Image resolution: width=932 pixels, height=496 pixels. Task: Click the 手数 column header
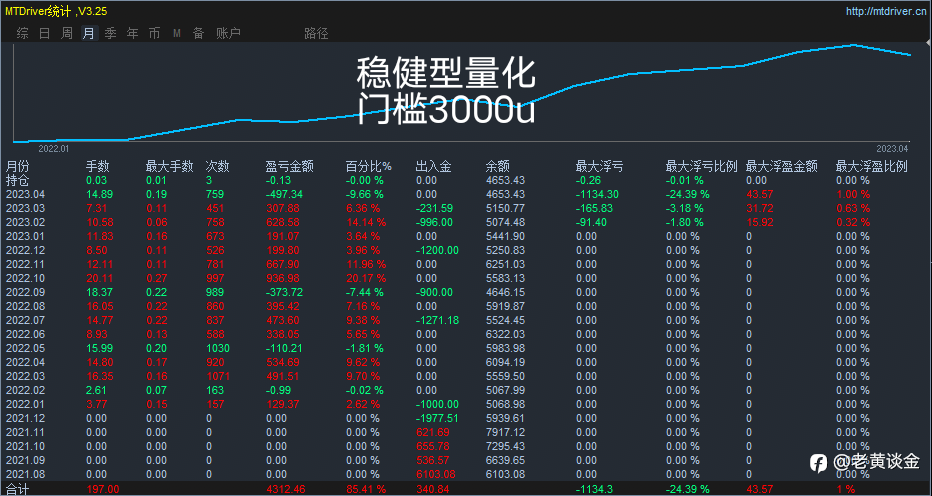[x=97, y=167]
